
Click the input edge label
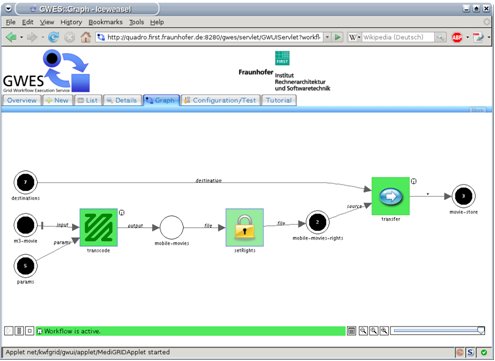coord(62,225)
